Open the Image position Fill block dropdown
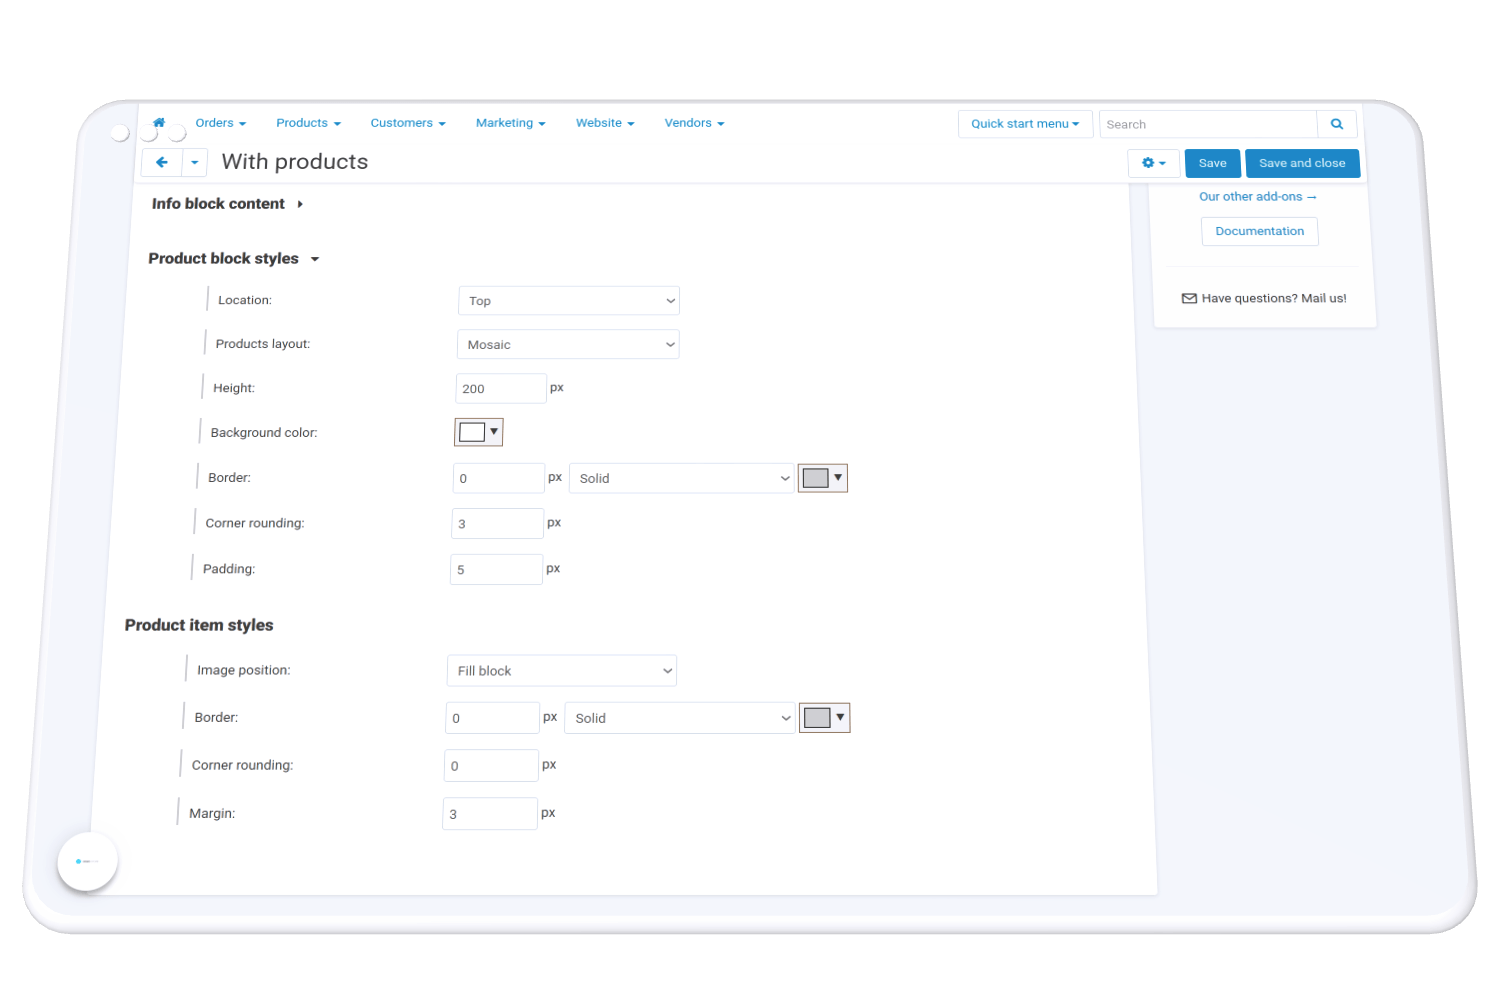 [x=562, y=671]
